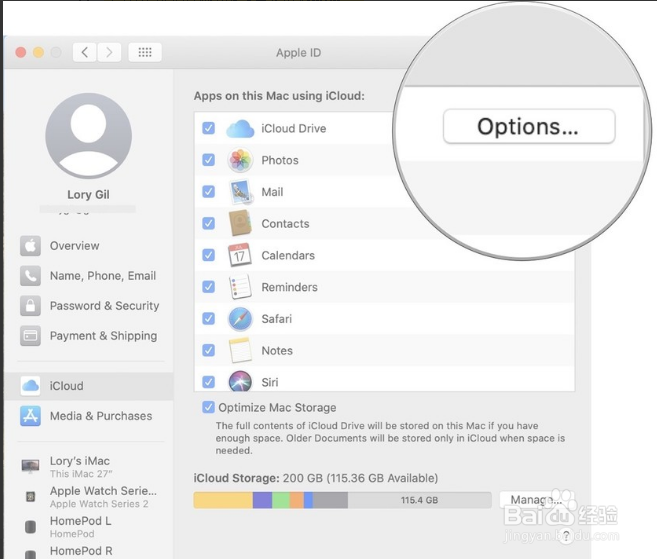Viewport: 657px width, 559px height.
Task: Select HomePod L device entry
Action: point(89,527)
